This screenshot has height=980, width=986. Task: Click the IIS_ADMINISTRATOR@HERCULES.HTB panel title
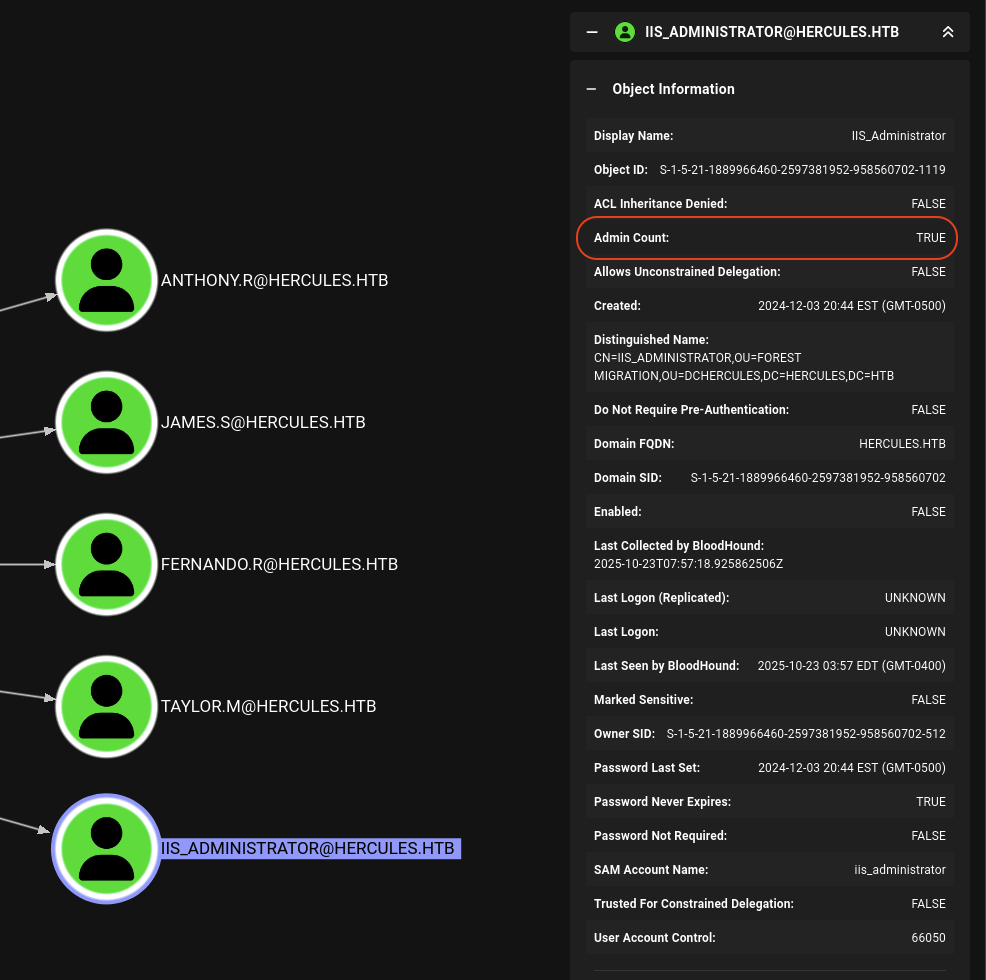pos(772,32)
